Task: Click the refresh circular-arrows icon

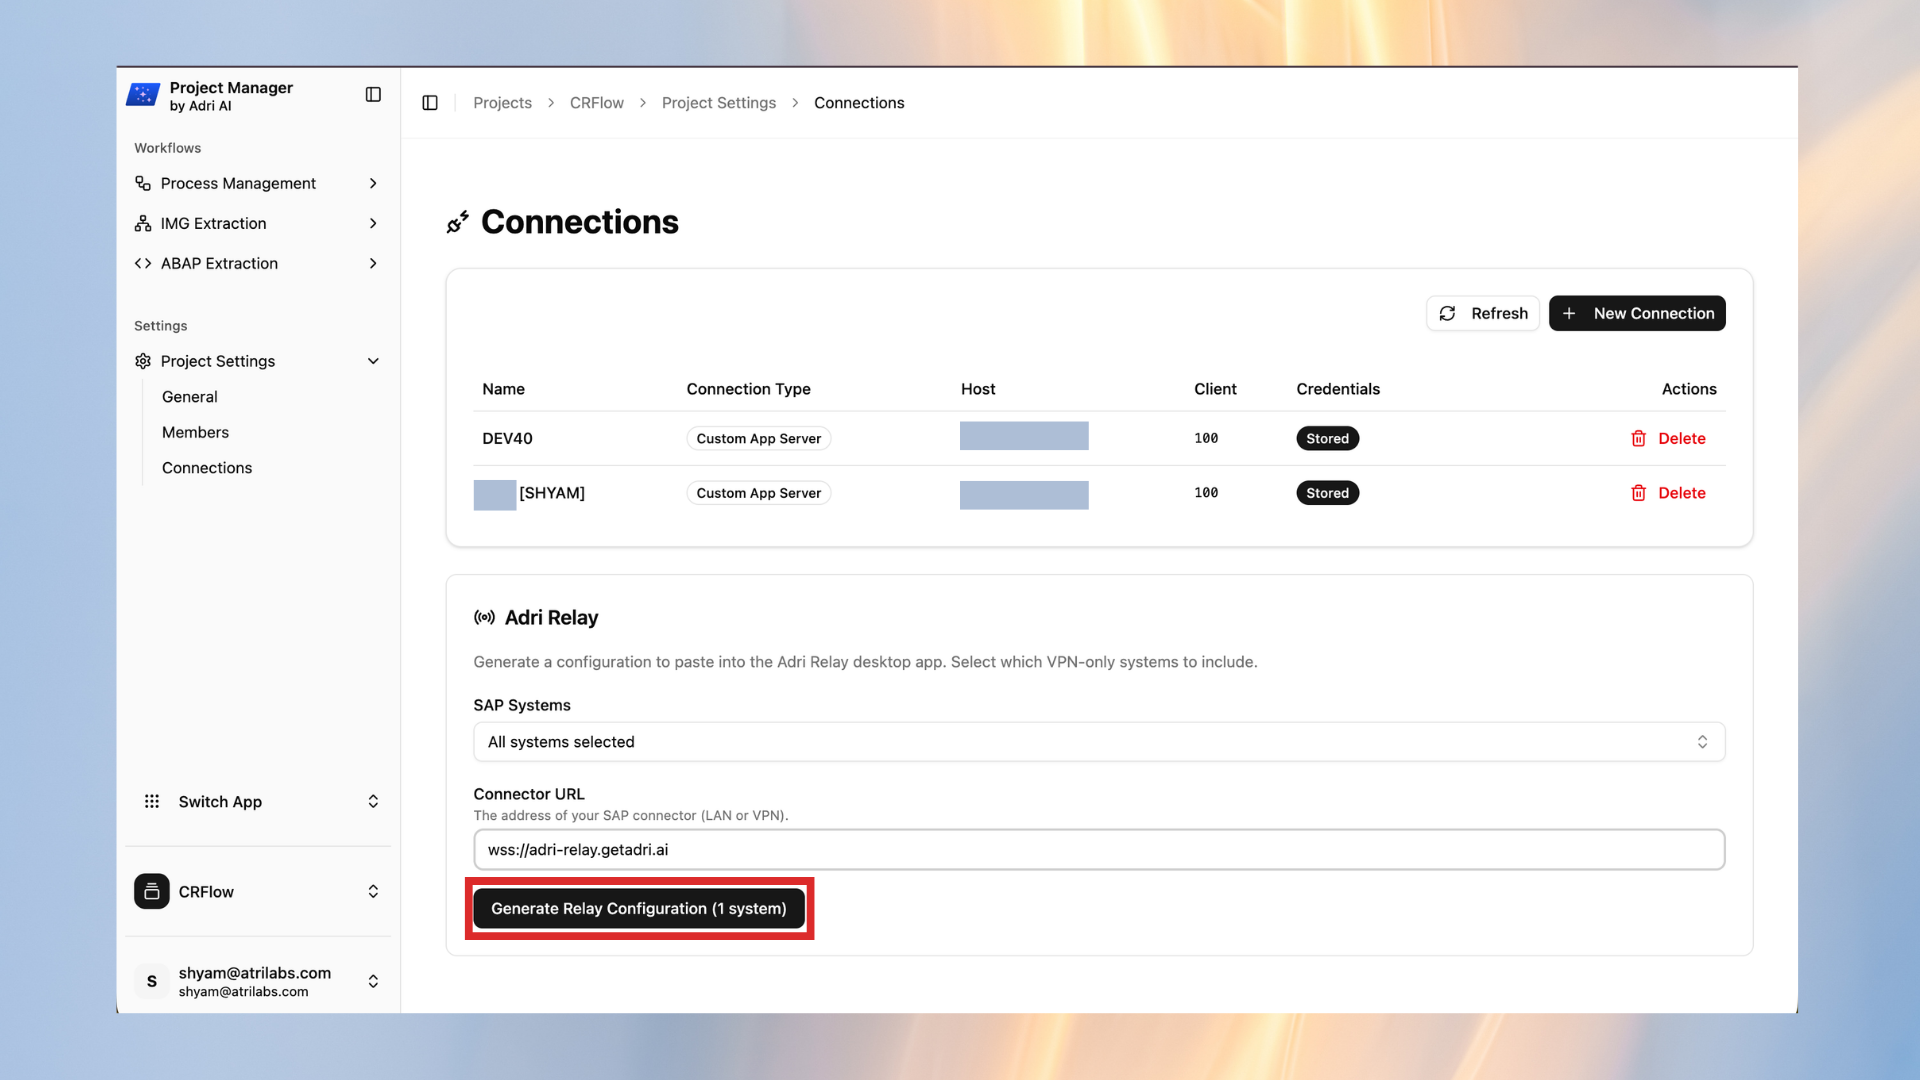Action: pyautogui.click(x=1447, y=313)
